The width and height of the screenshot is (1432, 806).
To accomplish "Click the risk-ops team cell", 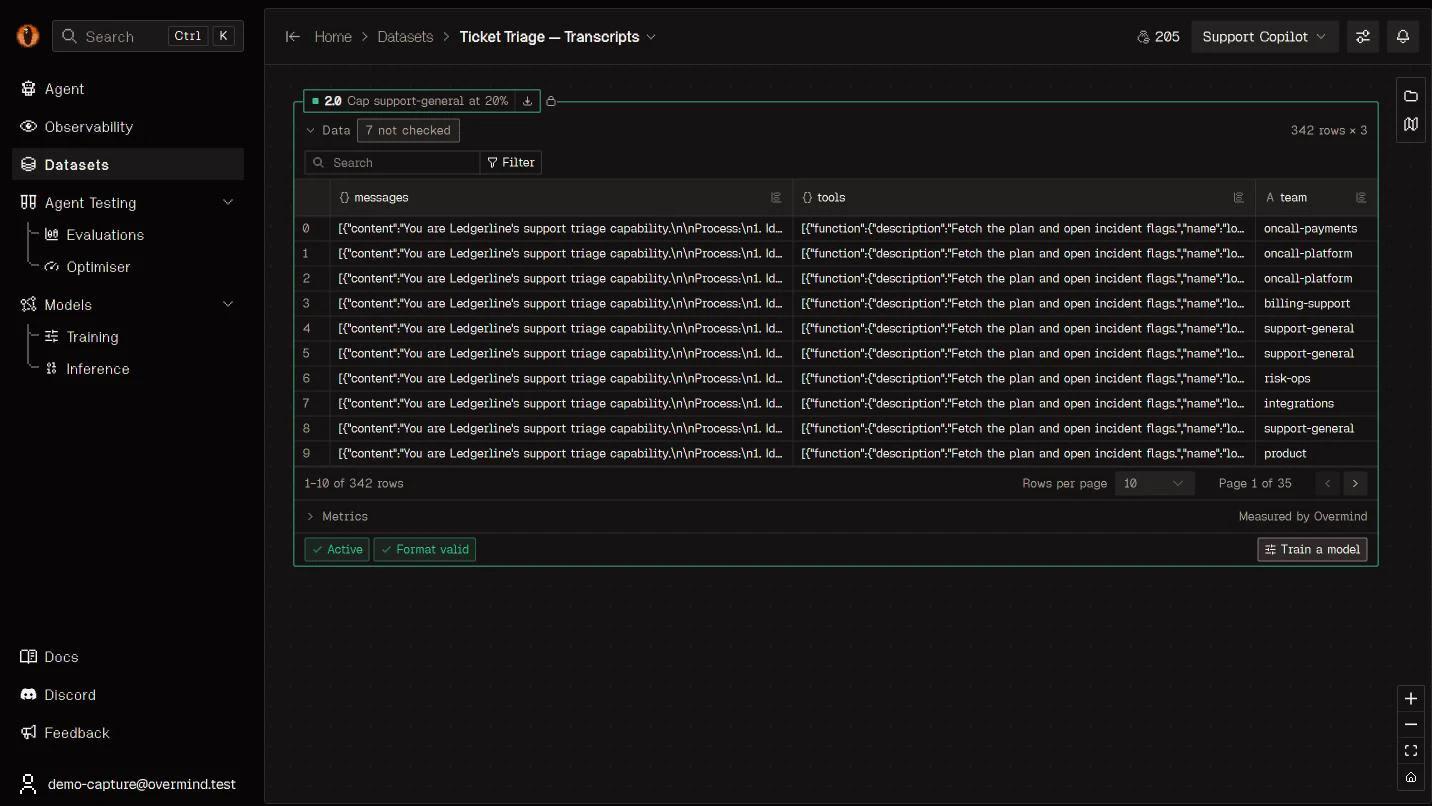I will click(x=1316, y=378).
